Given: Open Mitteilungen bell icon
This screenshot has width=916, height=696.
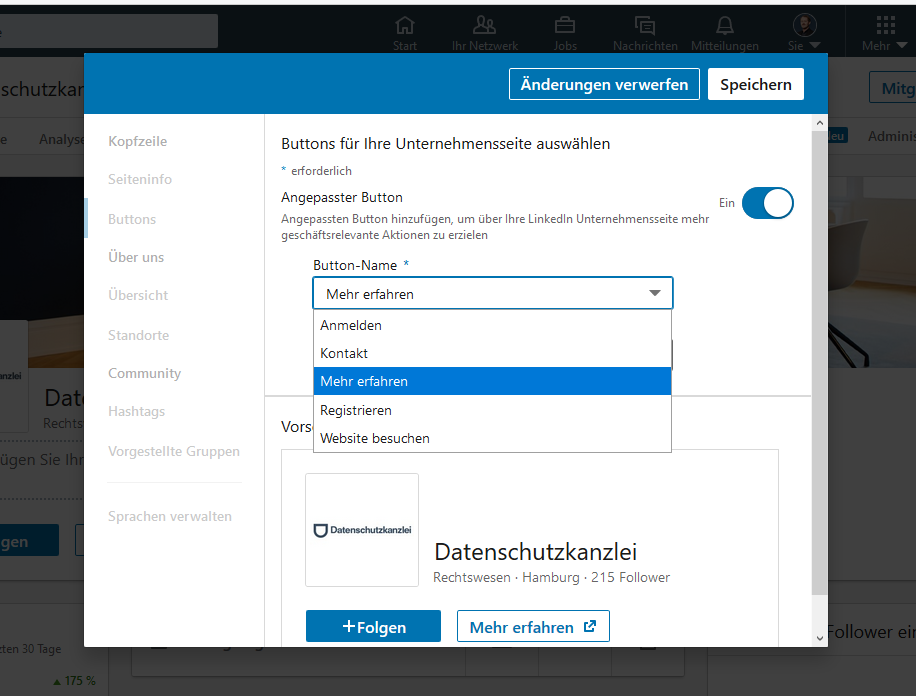Looking at the screenshot, I should tap(725, 26).
